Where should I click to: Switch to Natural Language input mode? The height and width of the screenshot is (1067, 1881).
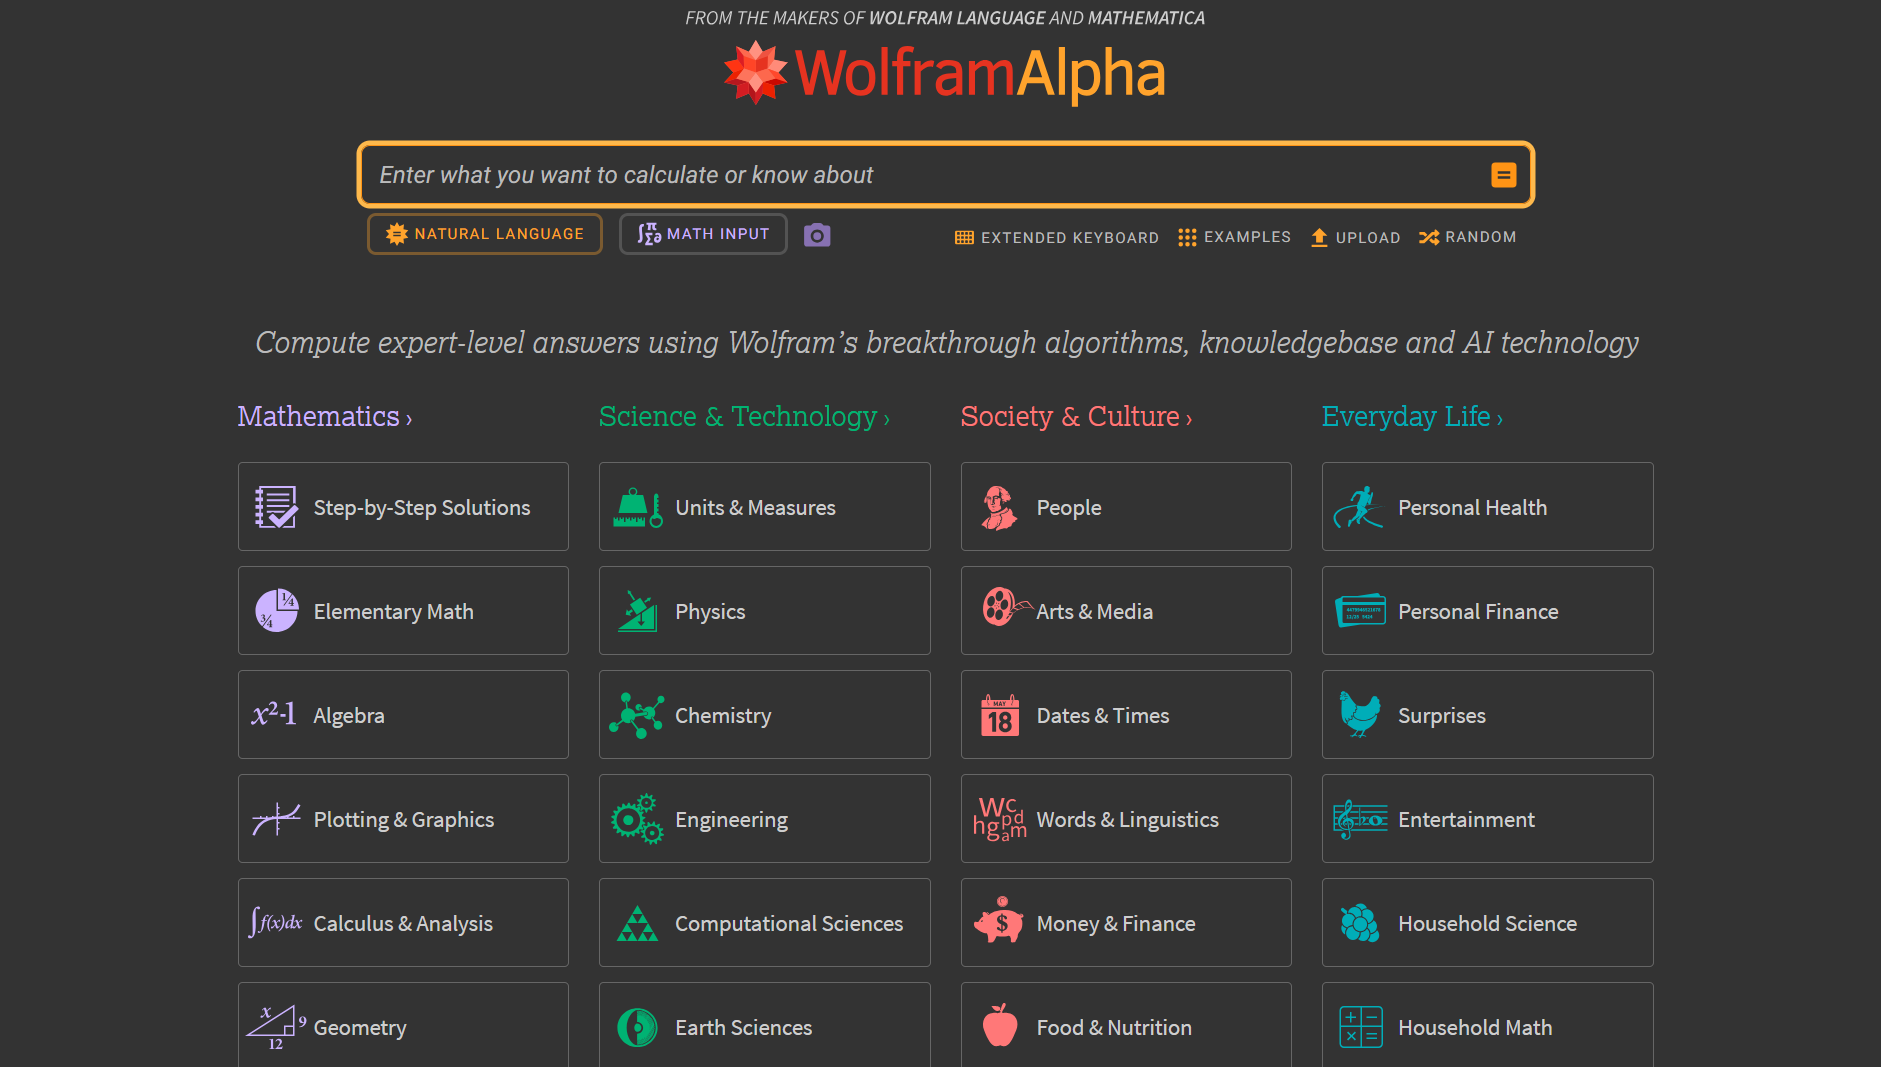coord(485,234)
